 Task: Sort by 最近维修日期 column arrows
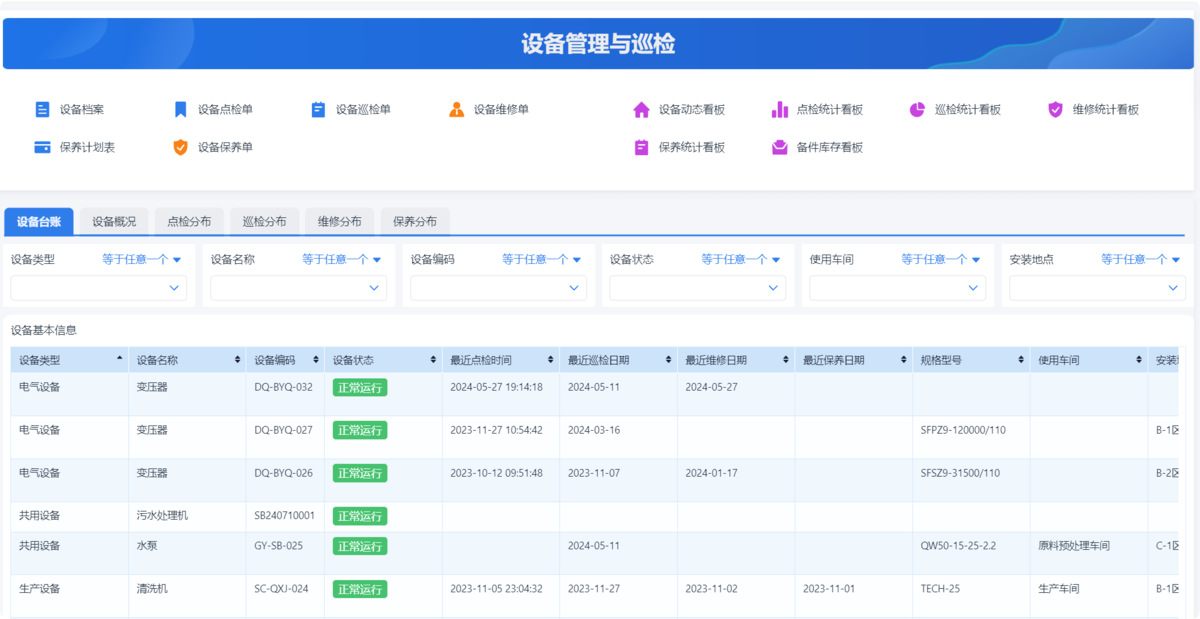click(x=786, y=360)
